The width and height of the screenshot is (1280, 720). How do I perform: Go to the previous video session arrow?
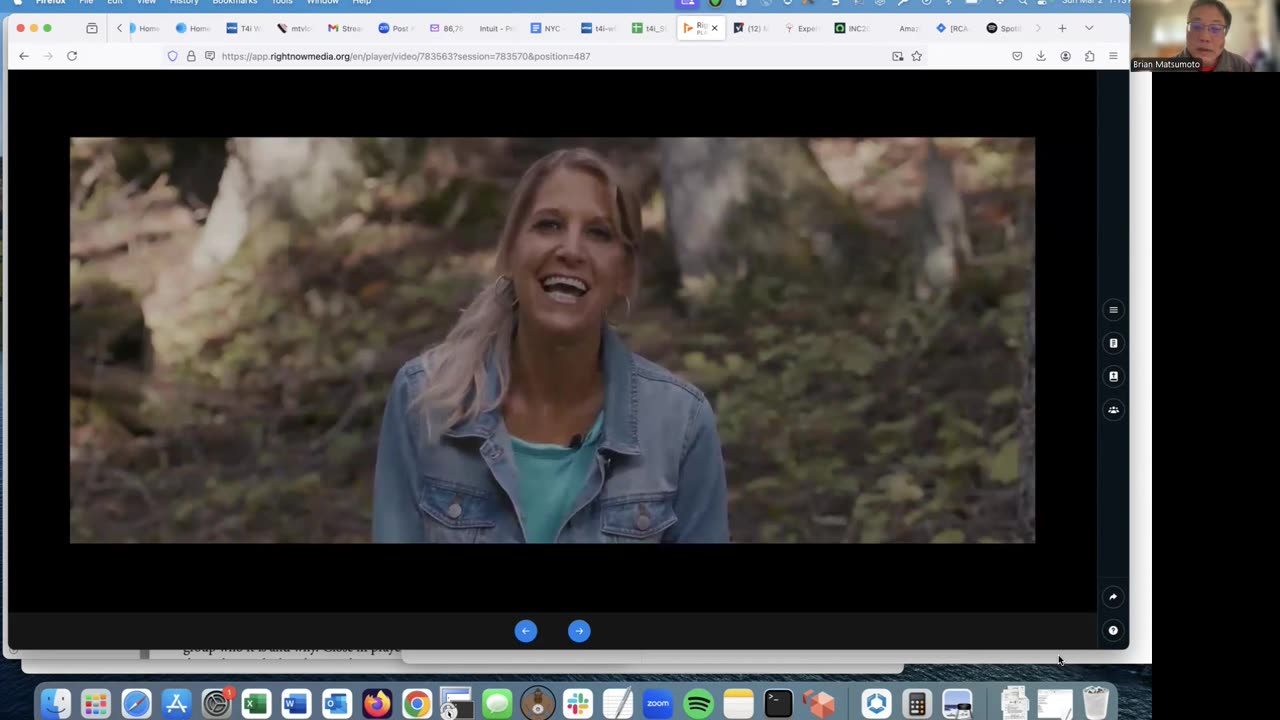(x=526, y=631)
